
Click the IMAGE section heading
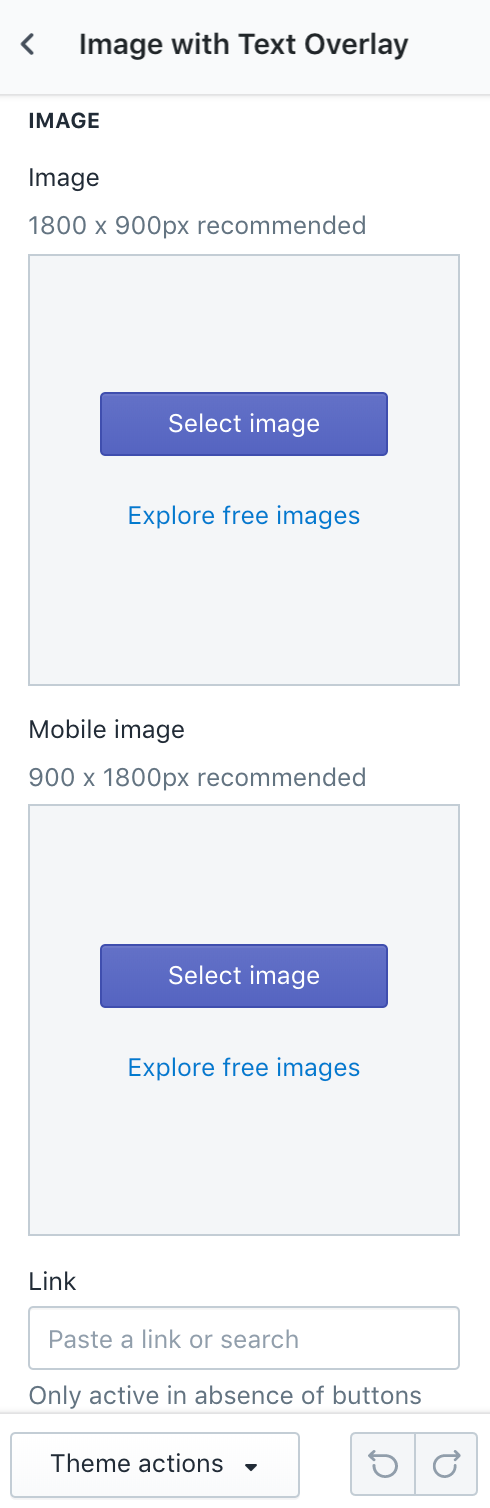64,122
